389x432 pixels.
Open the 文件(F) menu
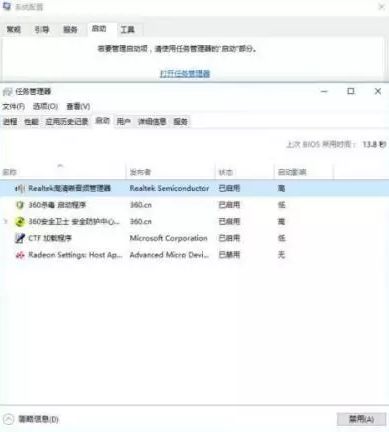tap(14, 107)
